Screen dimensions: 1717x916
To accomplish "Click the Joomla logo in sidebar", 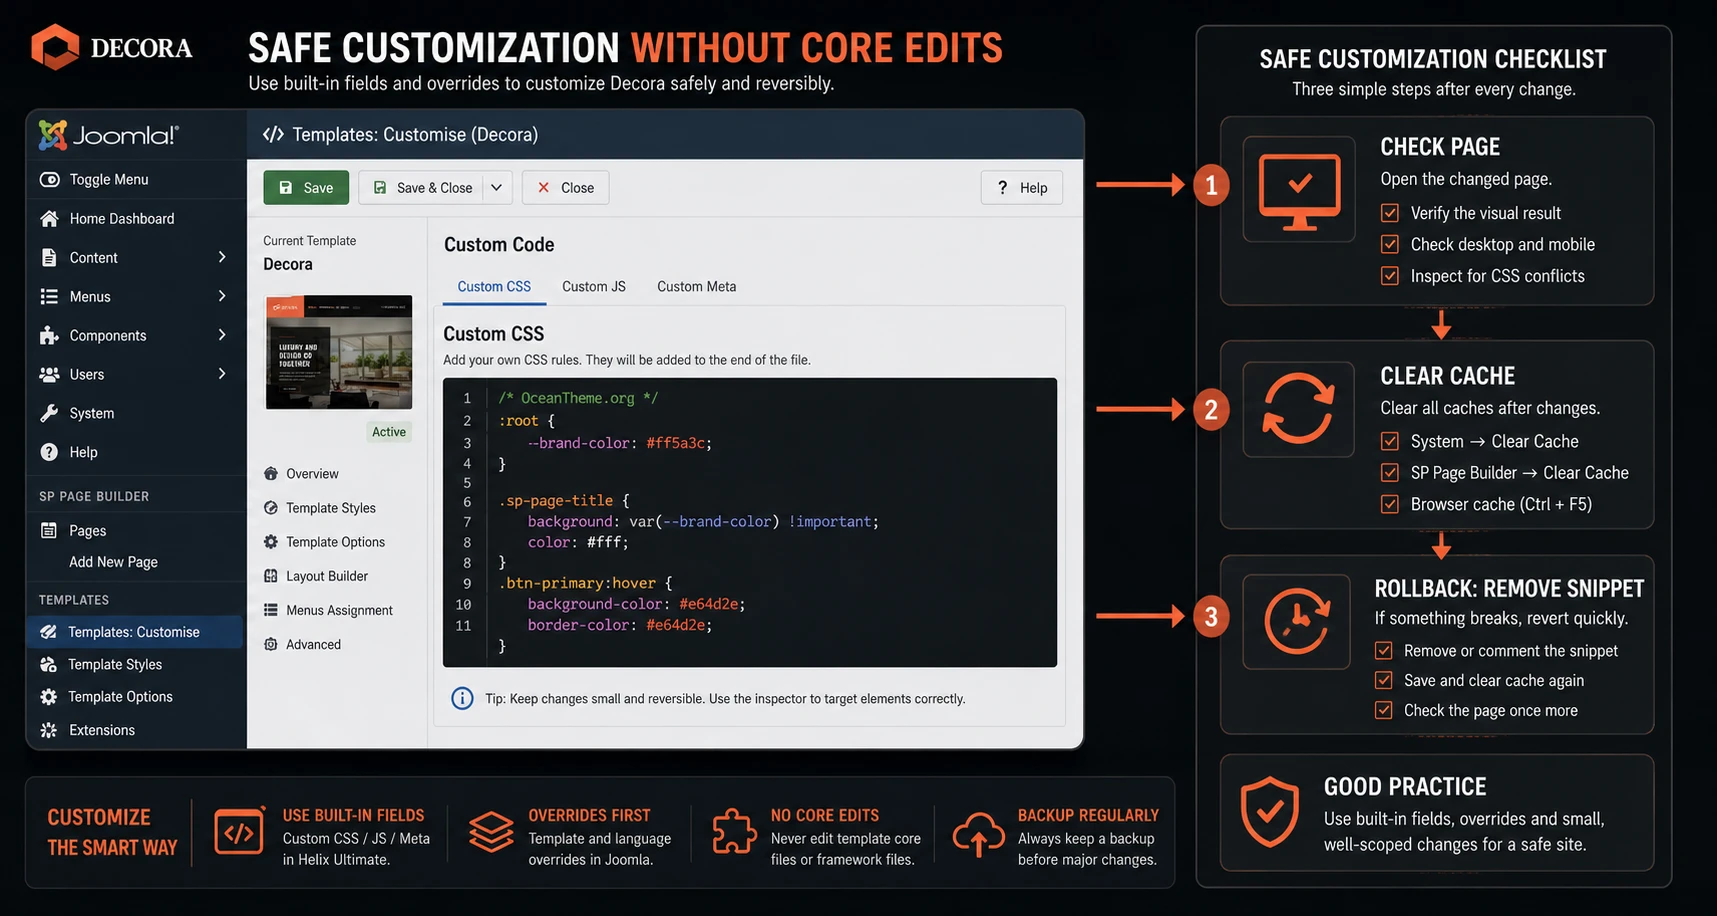I will click(x=109, y=135).
